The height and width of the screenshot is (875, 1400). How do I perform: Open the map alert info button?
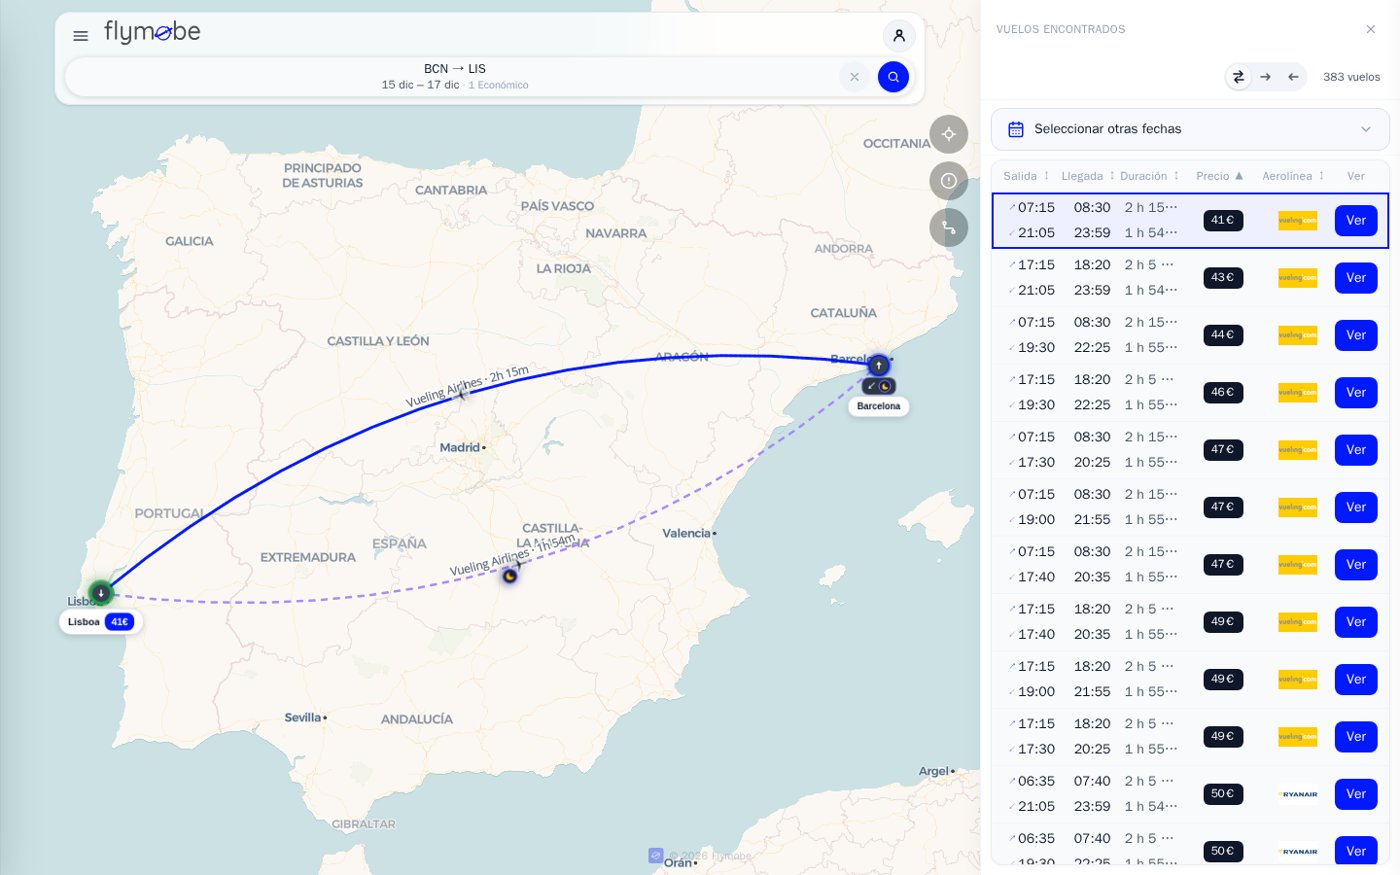pyautogui.click(x=949, y=181)
